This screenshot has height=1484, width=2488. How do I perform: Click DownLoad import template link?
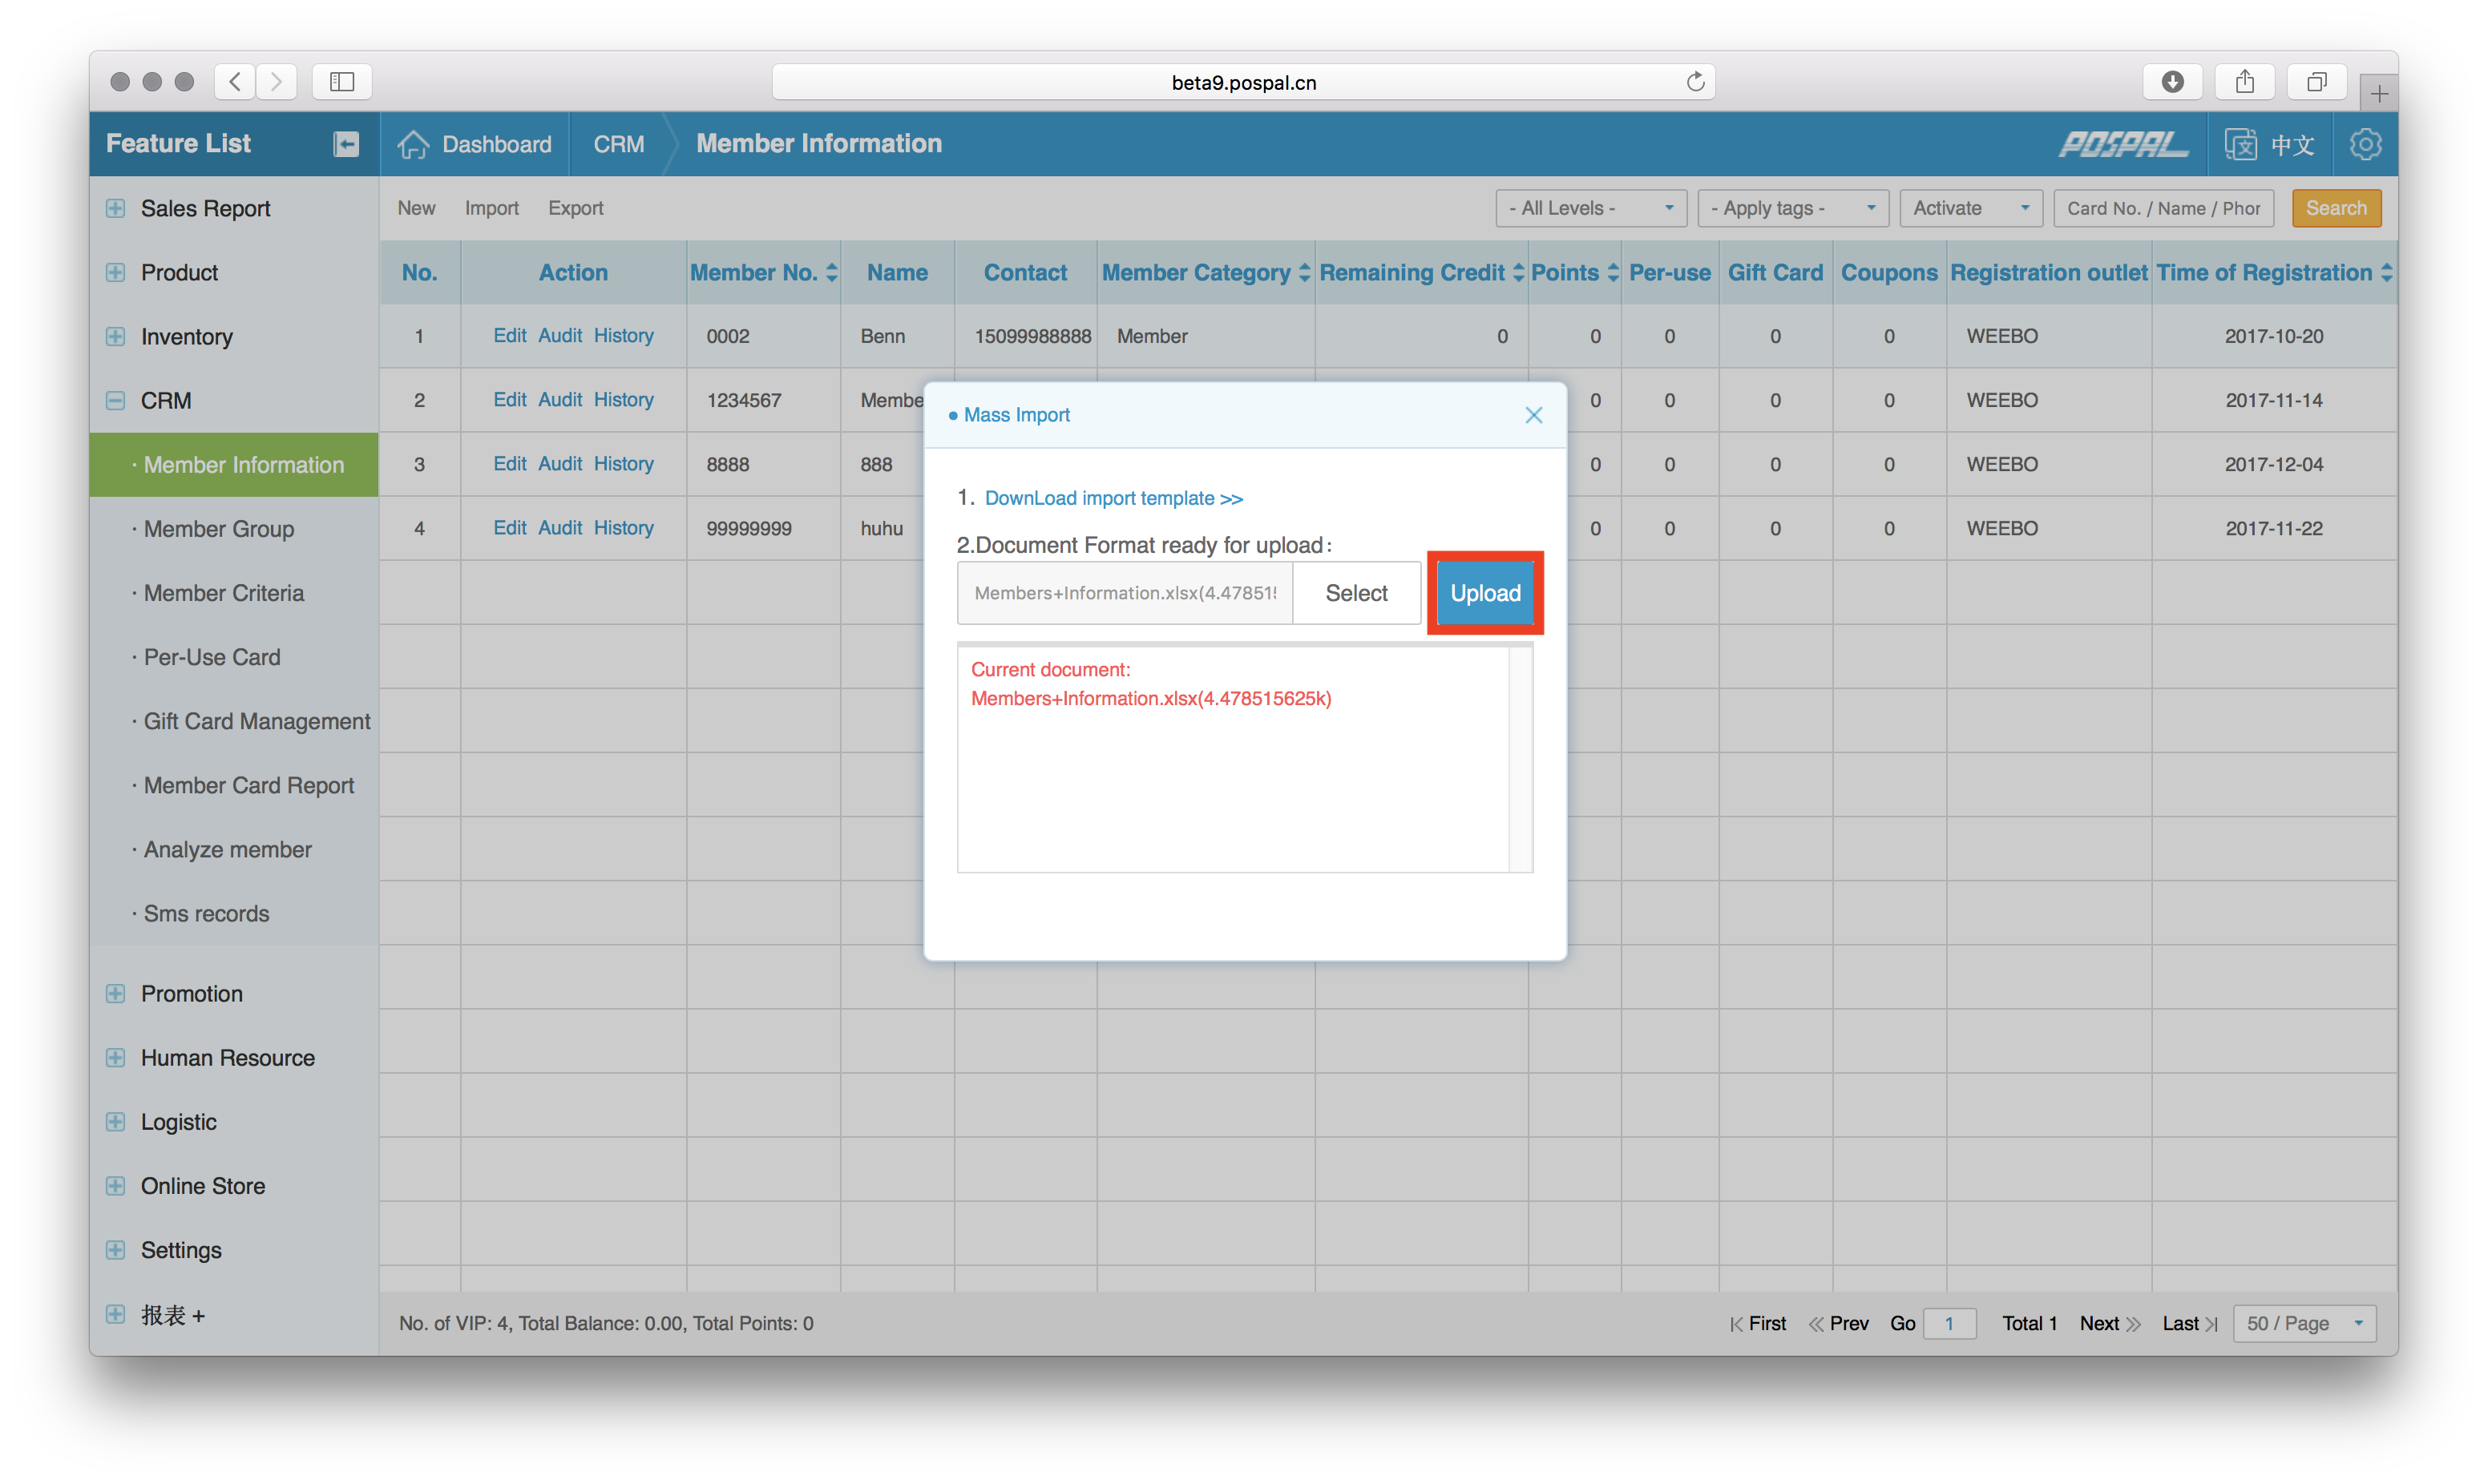1113,498
